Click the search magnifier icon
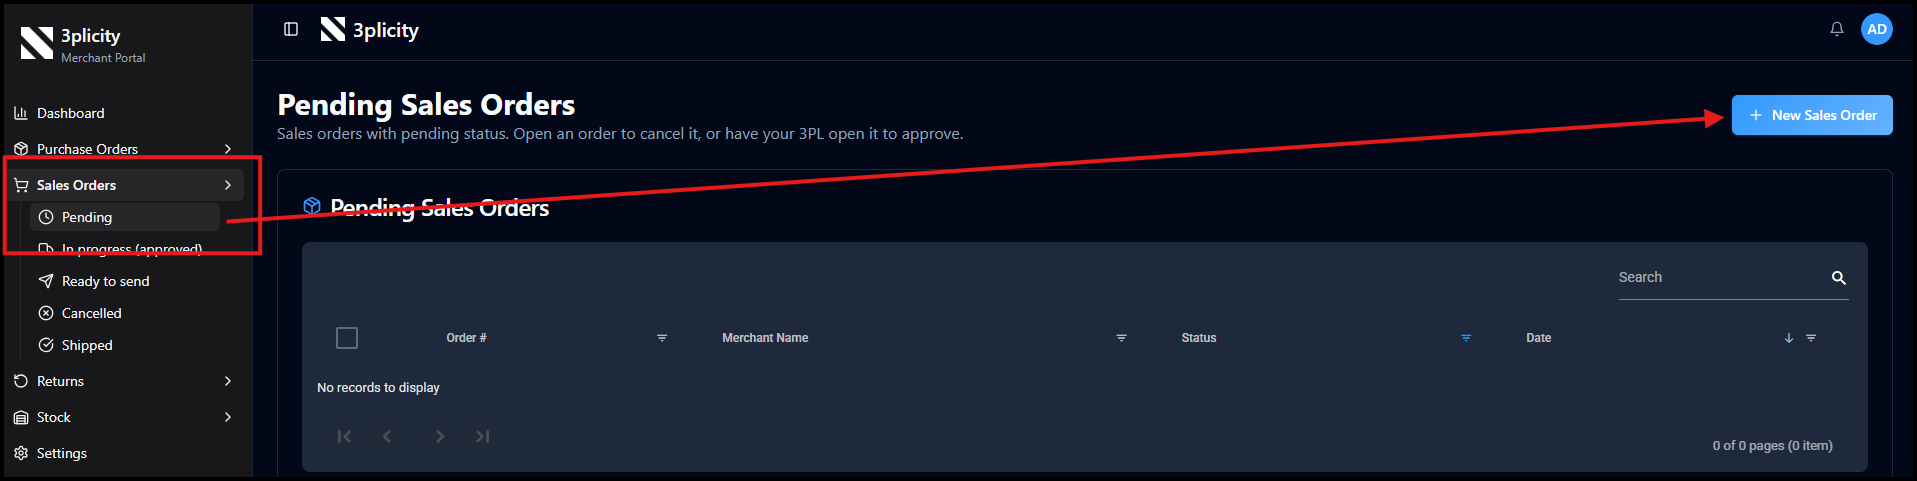This screenshot has height=481, width=1917. pos(1838,278)
